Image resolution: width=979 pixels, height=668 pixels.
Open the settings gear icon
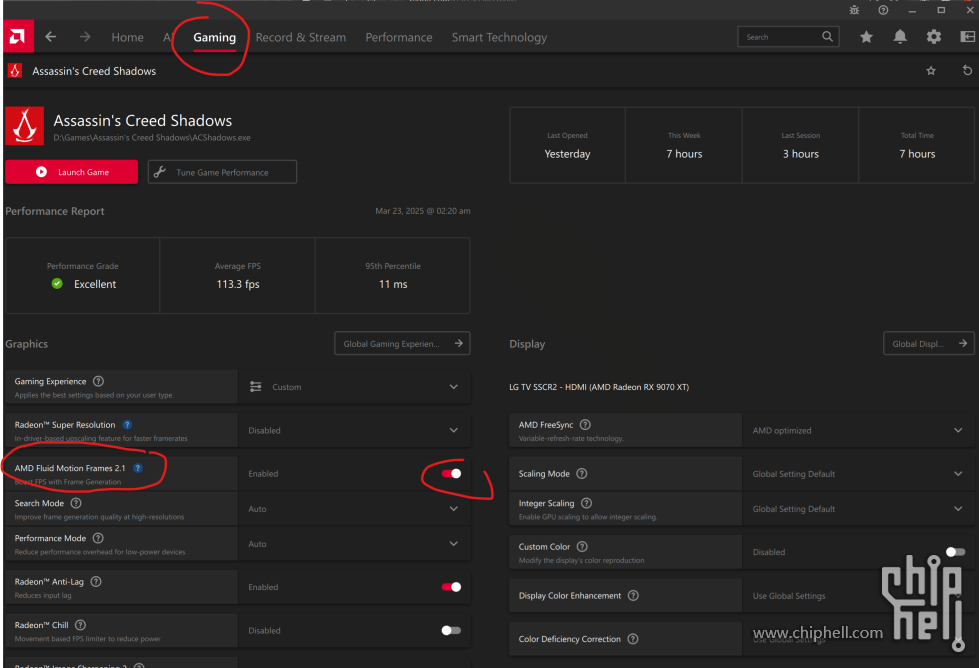(933, 37)
